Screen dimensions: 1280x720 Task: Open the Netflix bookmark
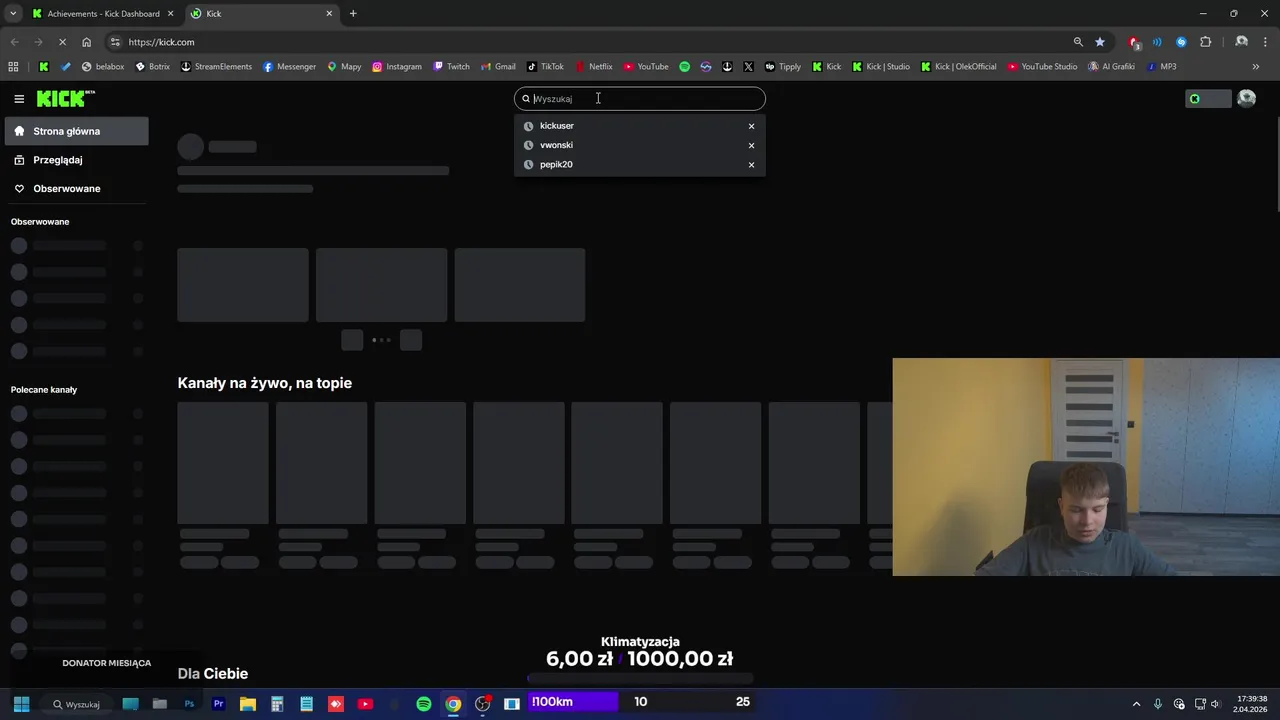pyautogui.click(x=594, y=67)
